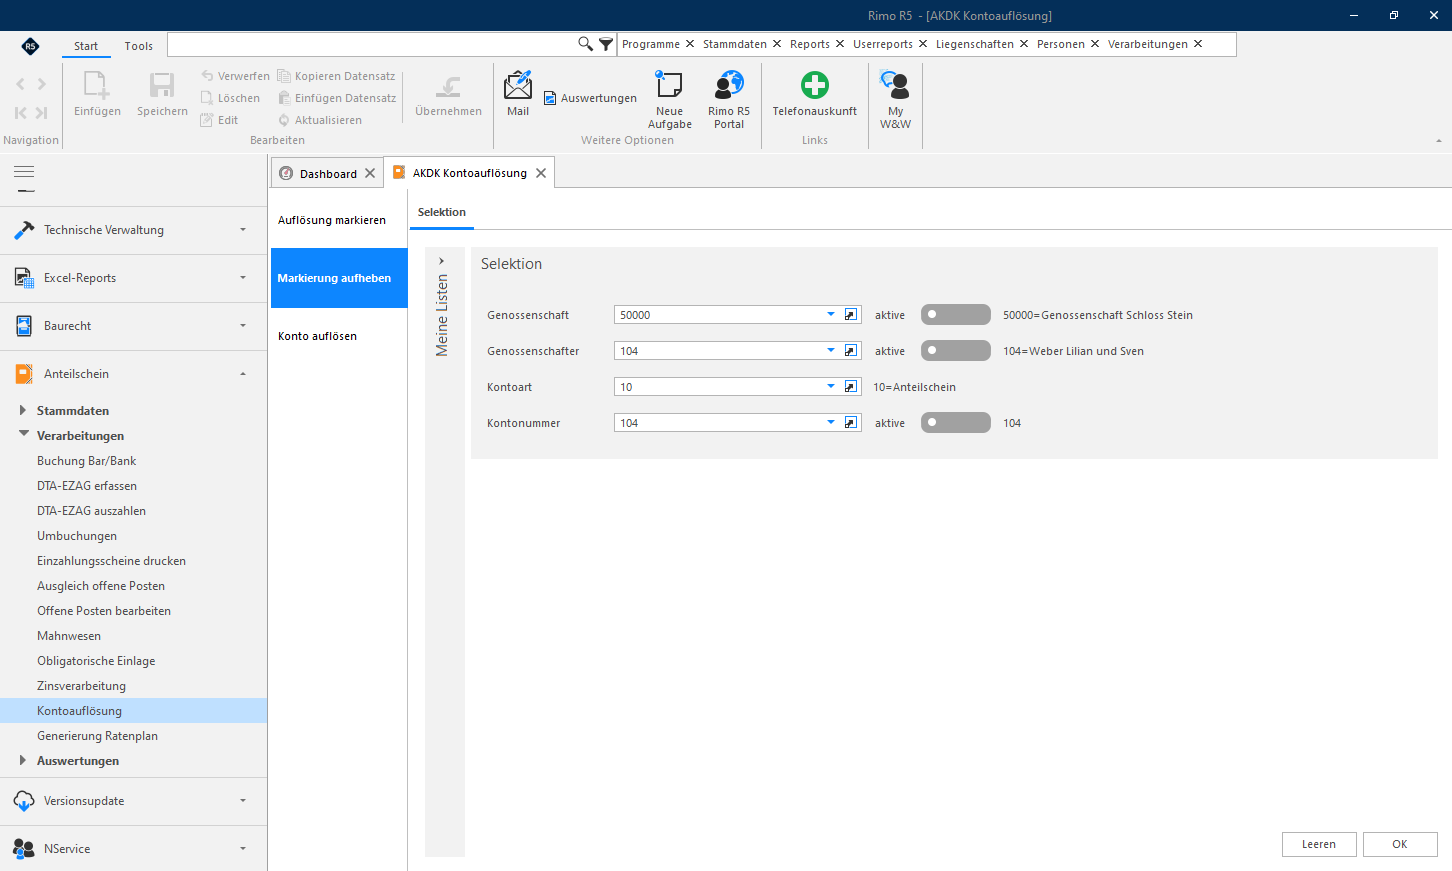
Task: Click the Rimo R5 application logo
Action: (30, 46)
